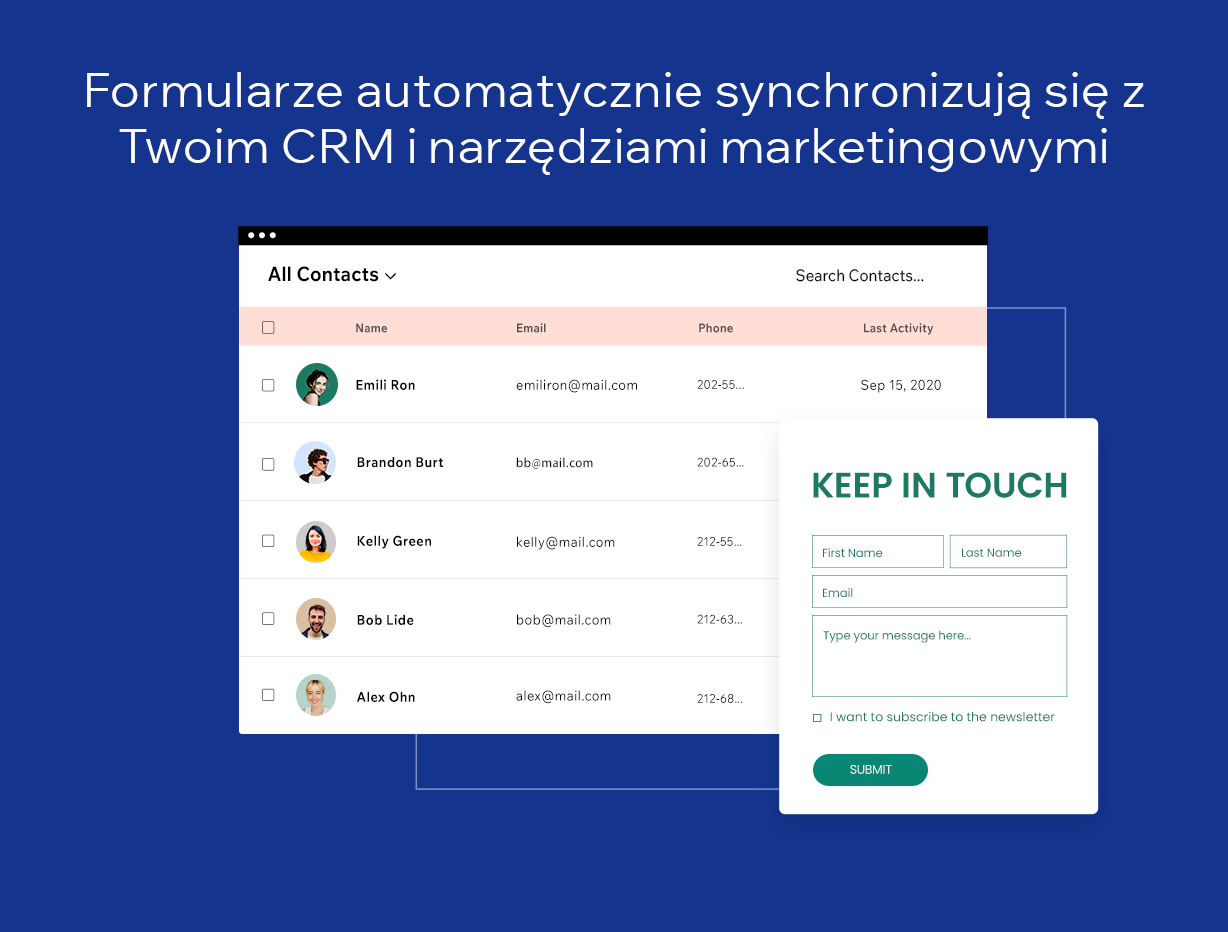This screenshot has height=932, width=1228.
Task: Click the window control dots in title bar
Action: 262,236
